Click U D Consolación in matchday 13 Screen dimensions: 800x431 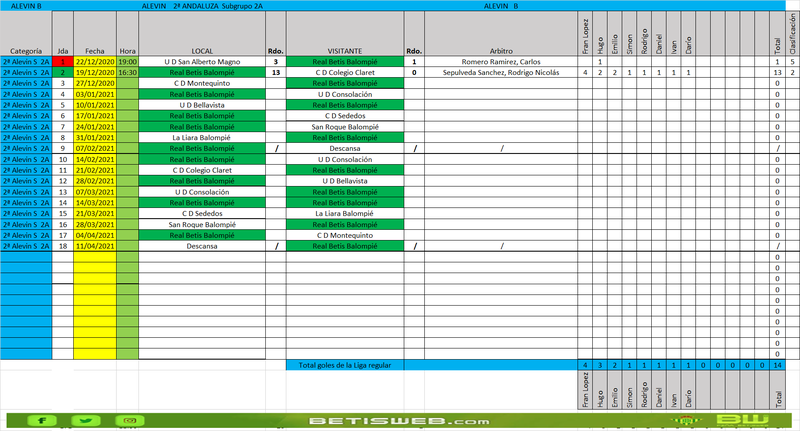pos(202,192)
